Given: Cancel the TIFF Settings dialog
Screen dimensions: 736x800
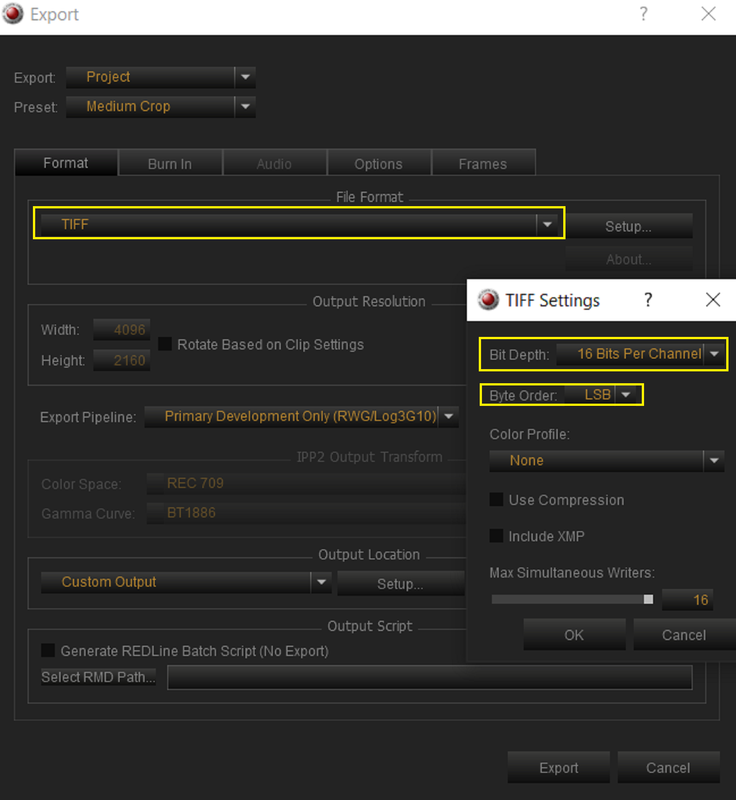Looking at the screenshot, I should point(684,635).
